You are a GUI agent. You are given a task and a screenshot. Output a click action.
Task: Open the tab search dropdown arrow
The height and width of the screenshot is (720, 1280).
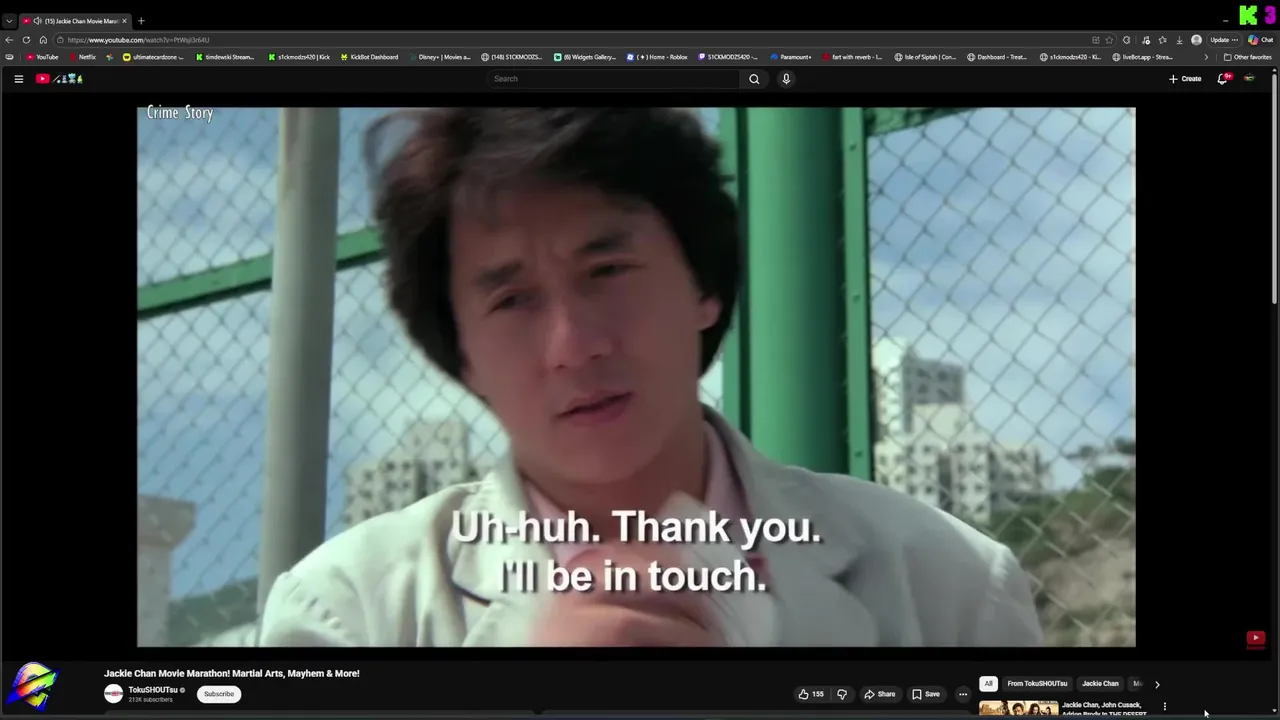coord(9,21)
